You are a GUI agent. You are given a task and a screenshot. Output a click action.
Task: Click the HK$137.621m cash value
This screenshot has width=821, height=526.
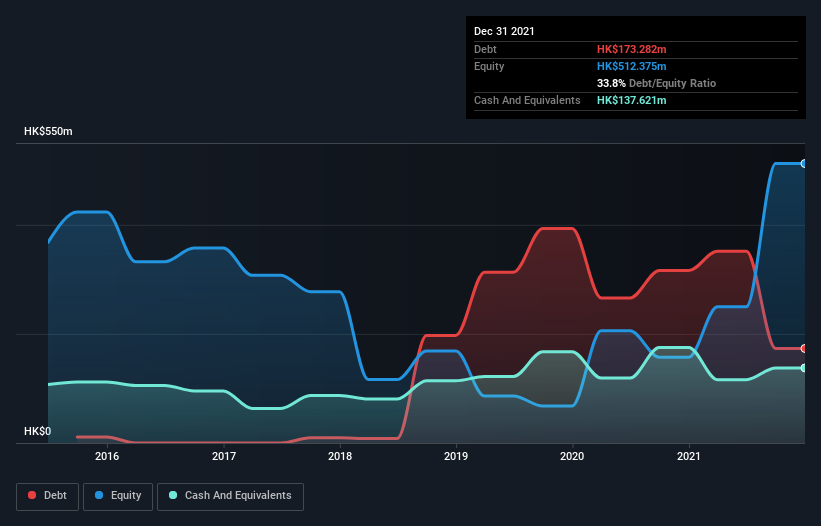pyautogui.click(x=631, y=100)
